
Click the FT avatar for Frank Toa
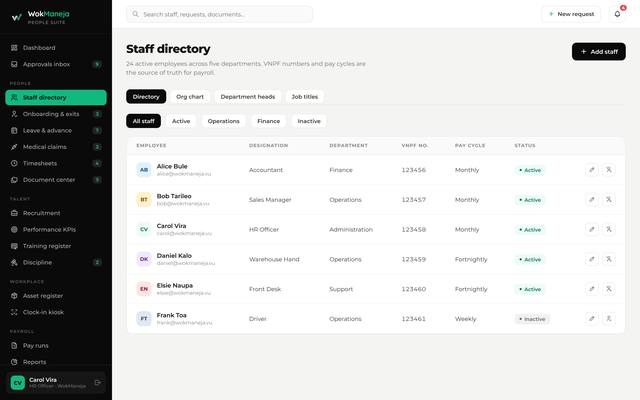144,319
